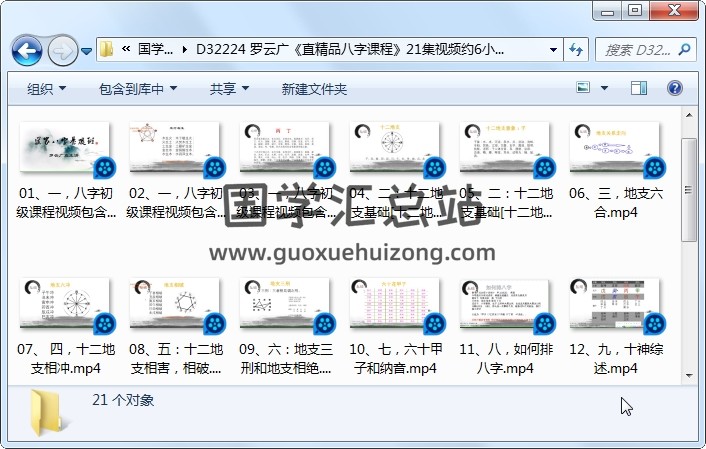Click the file name 09、六：地支三刑和地支相绝
Viewport: 706px width, 449px height.
(x=285, y=358)
